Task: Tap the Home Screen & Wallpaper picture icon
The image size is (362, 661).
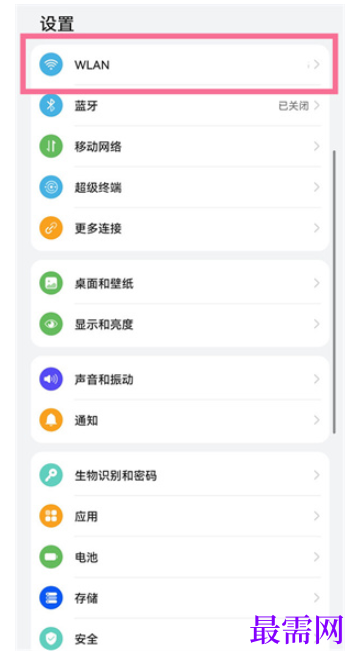Action: (x=51, y=283)
